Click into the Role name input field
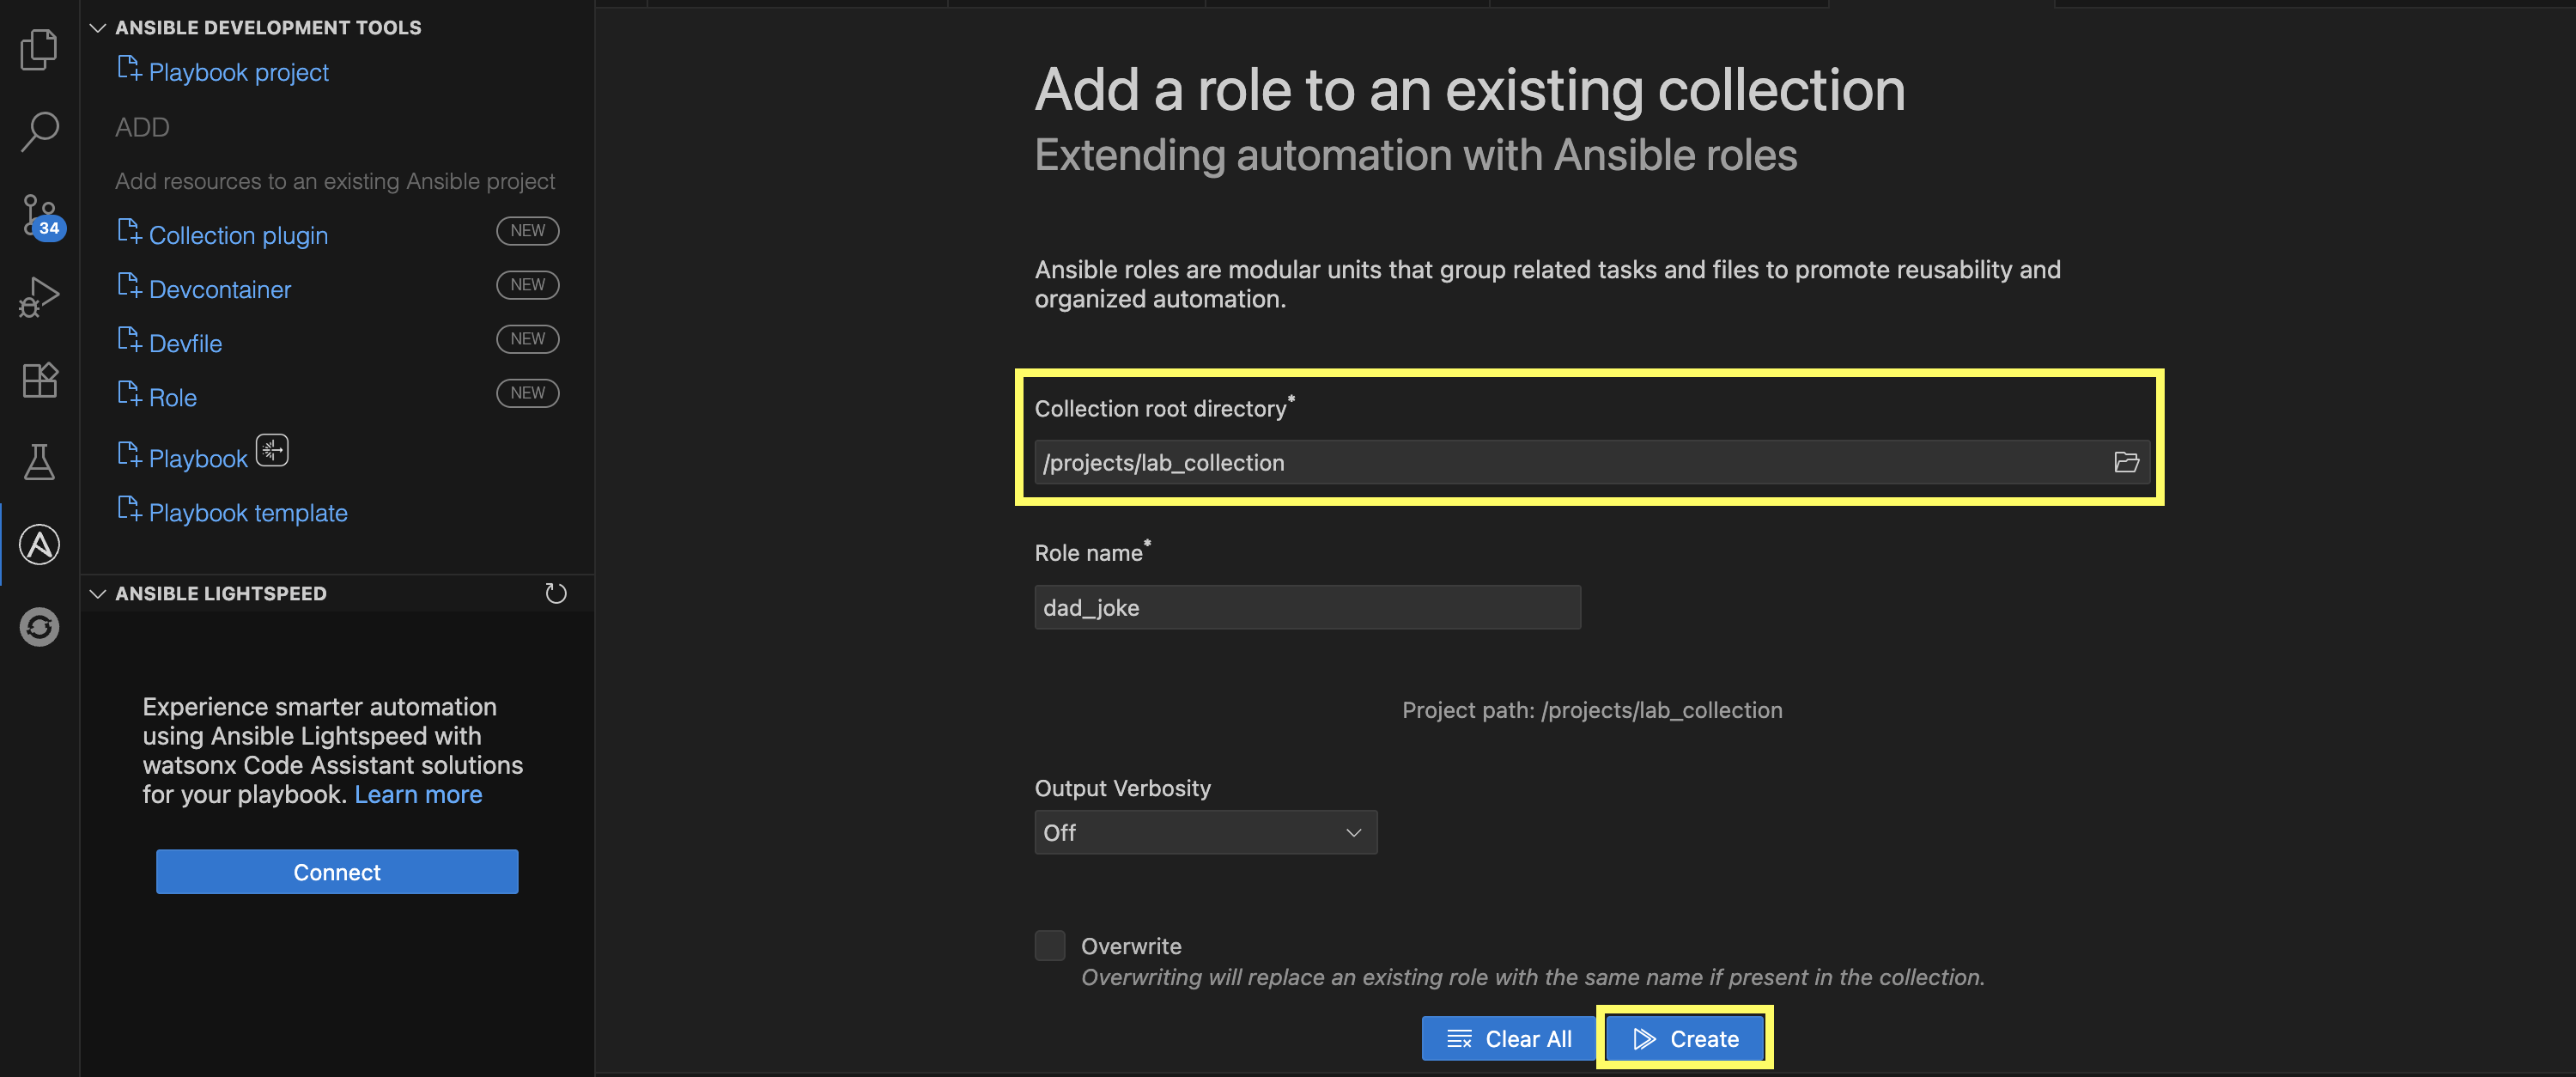This screenshot has width=2576, height=1077. click(x=1307, y=607)
